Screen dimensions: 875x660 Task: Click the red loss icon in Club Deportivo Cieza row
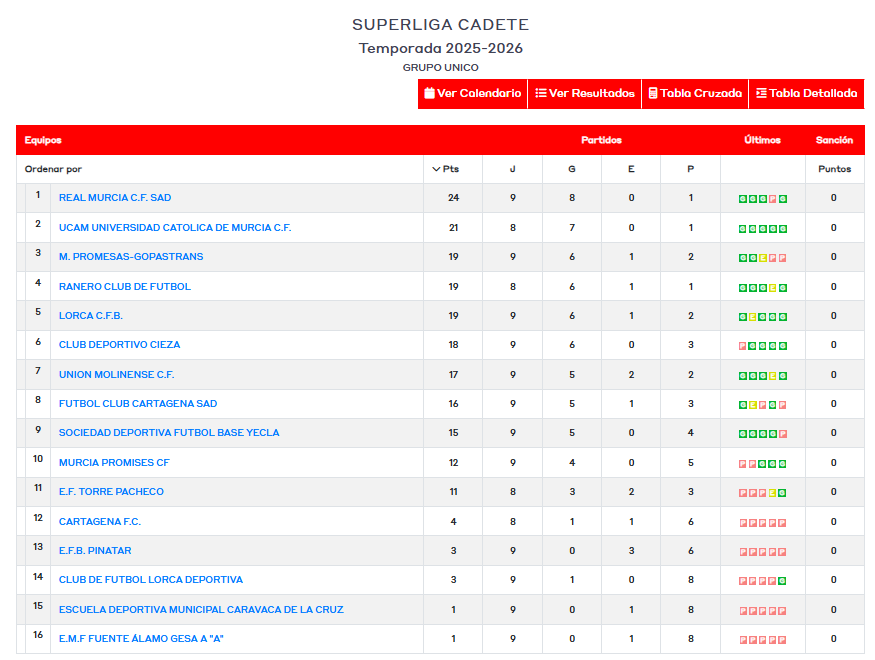tap(743, 346)
